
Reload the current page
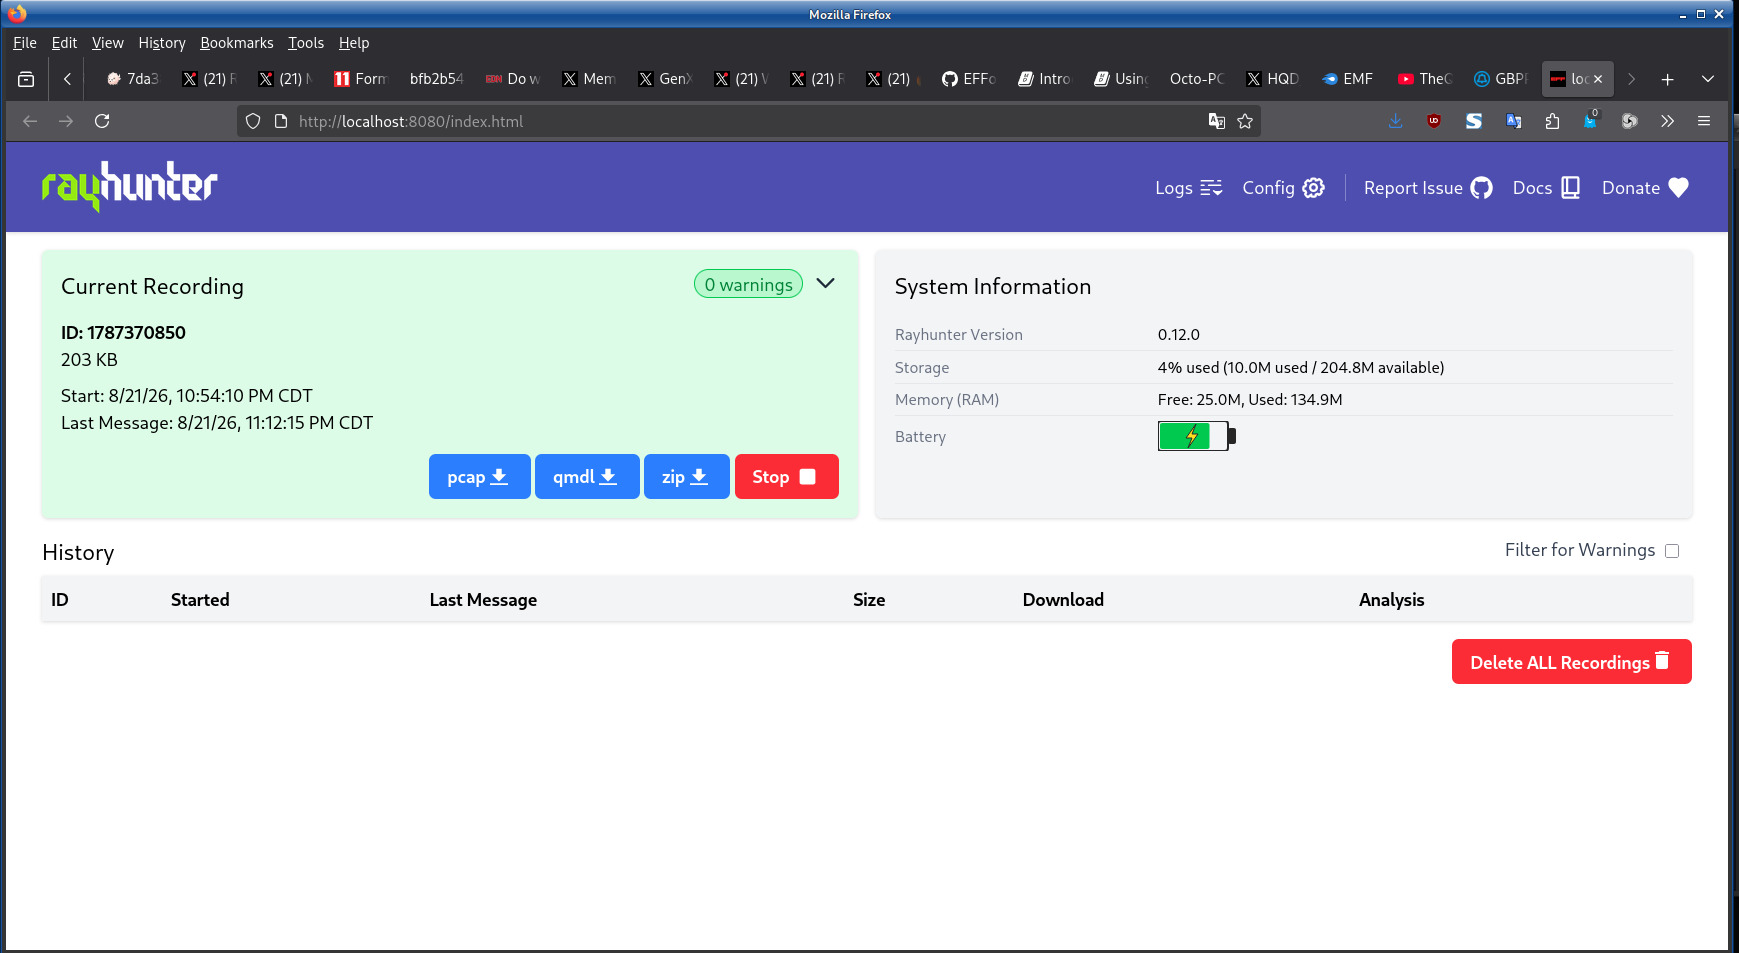point(102,121)
